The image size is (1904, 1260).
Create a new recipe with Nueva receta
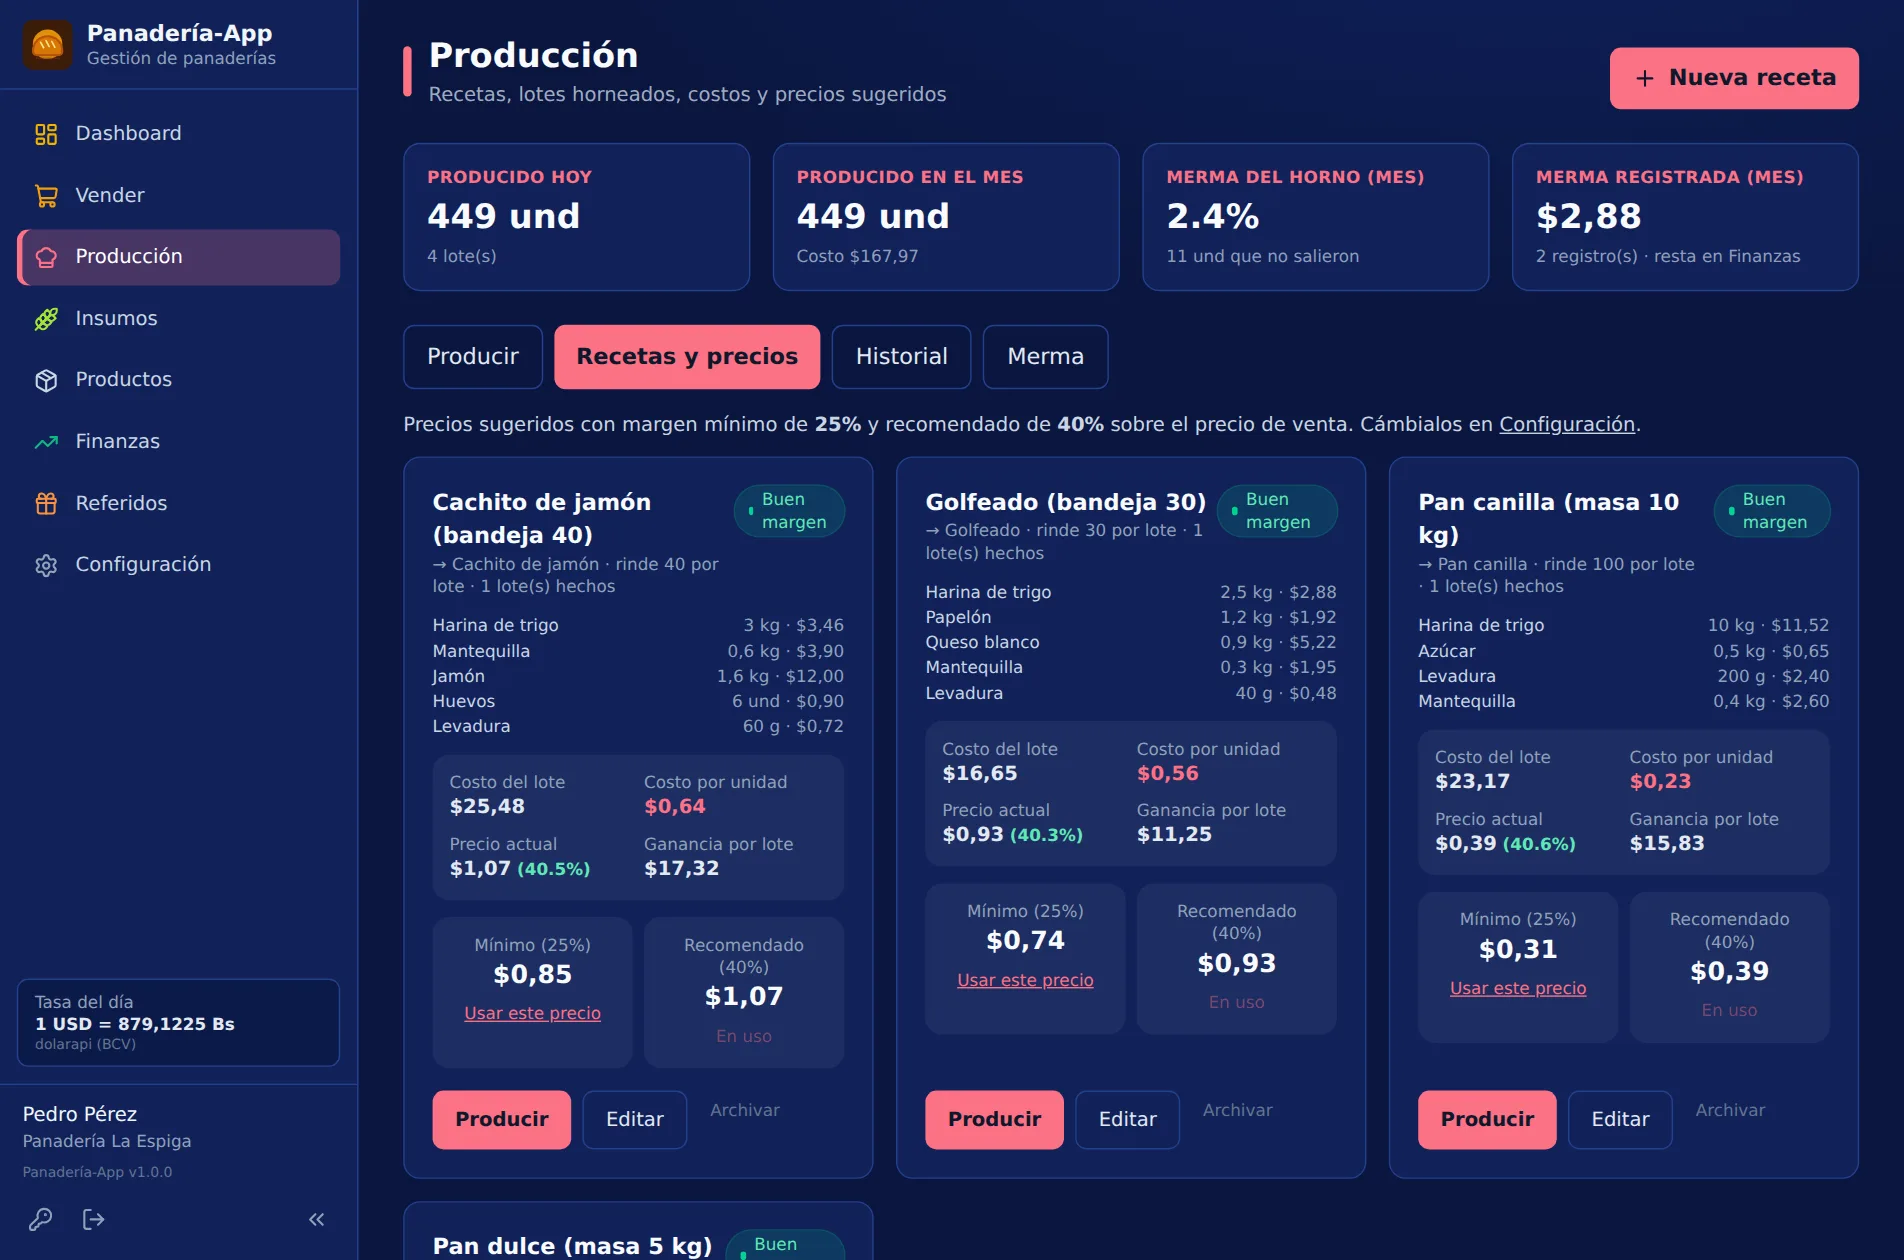pos(1734,78)
